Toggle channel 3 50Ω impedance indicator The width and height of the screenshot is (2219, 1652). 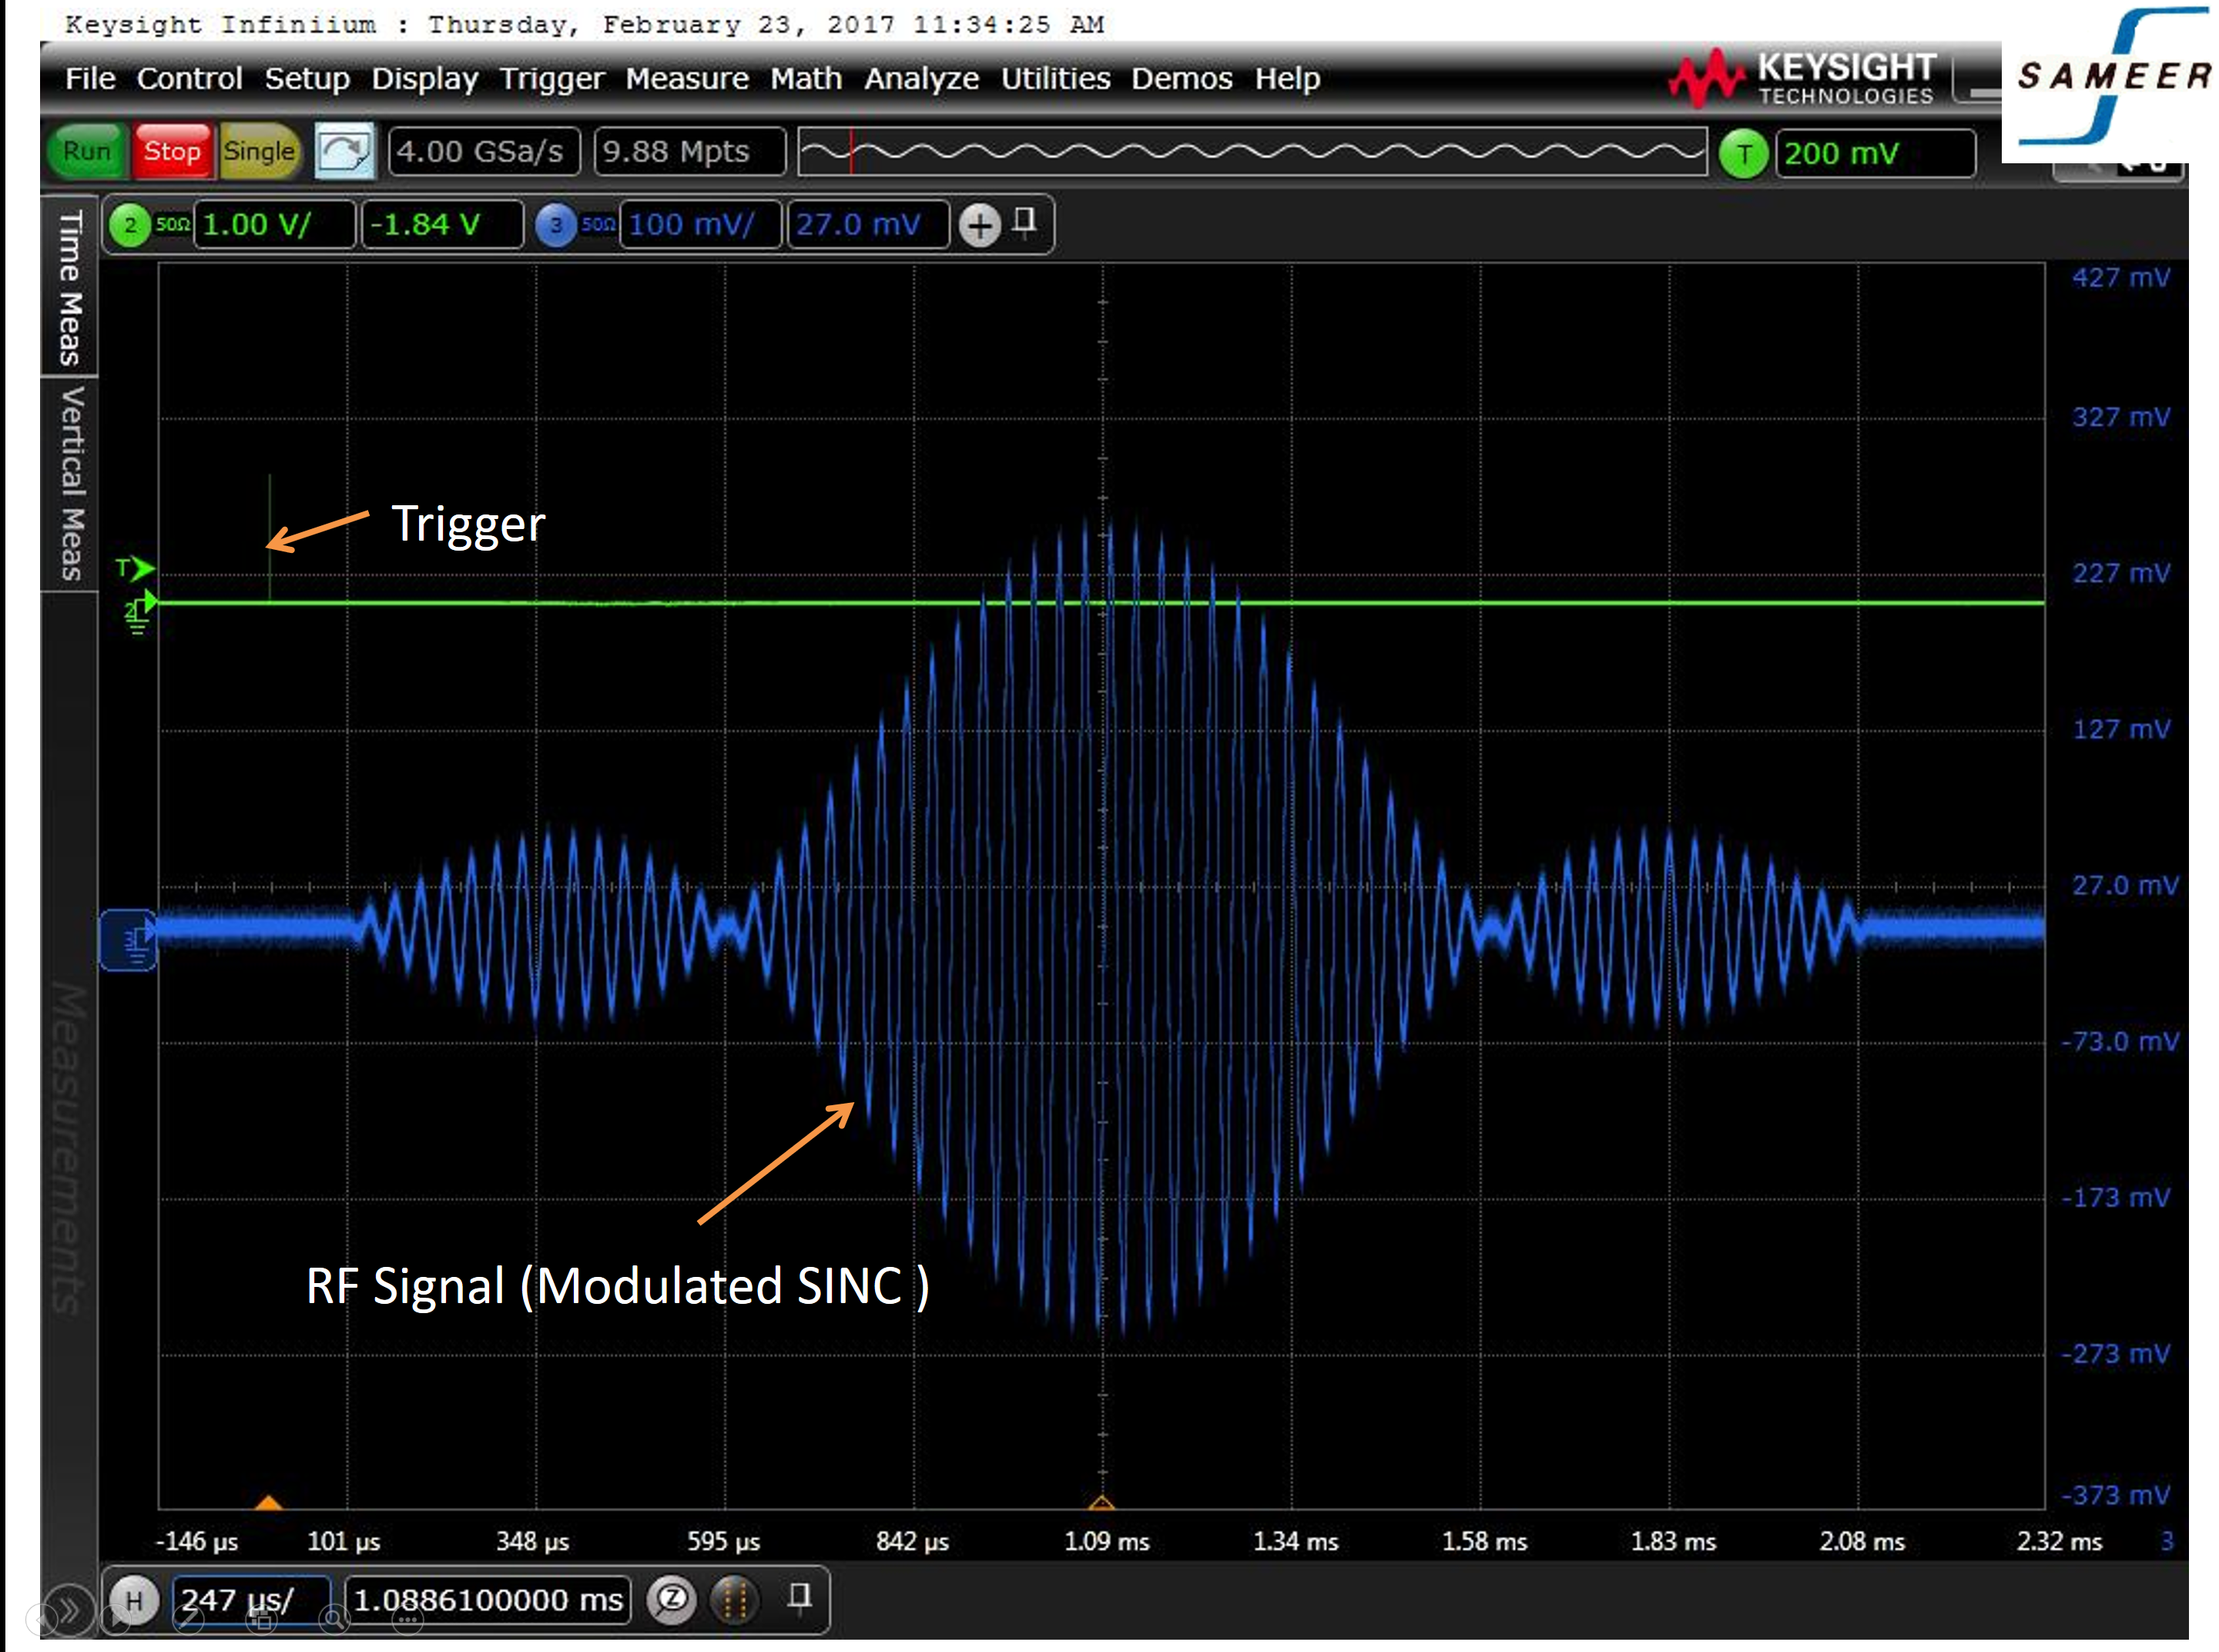tap(598, 225)
